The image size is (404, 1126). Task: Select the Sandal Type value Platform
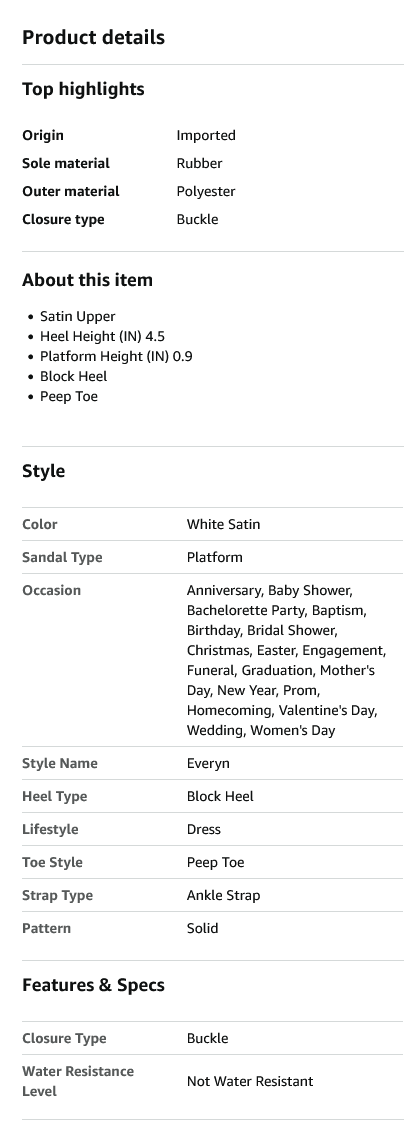(215, 557)
